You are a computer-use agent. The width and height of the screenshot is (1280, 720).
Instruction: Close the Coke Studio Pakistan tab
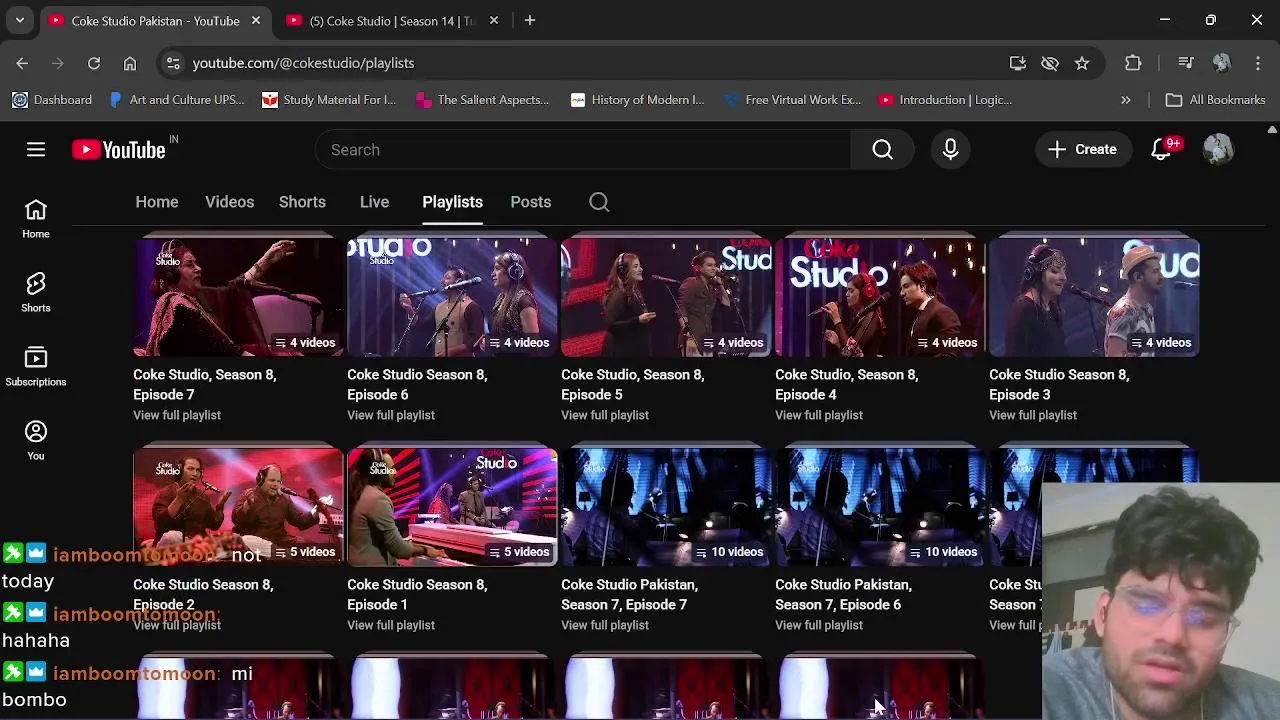tap(256, 20)
